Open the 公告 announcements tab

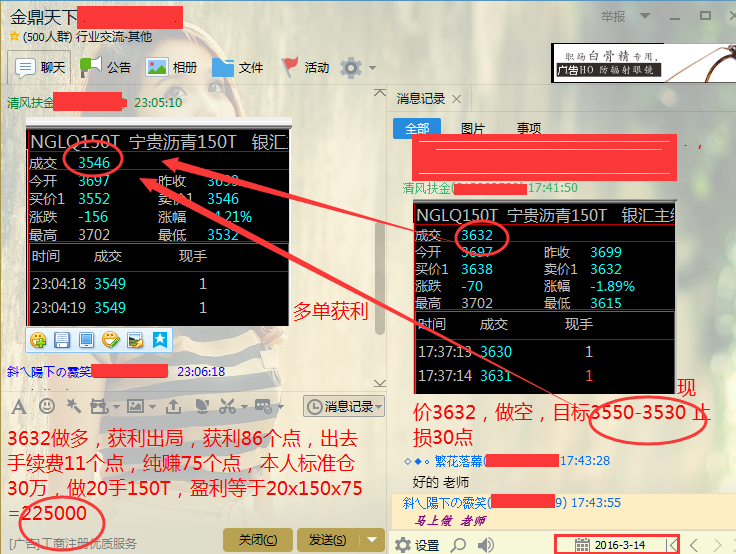point(105,68)
